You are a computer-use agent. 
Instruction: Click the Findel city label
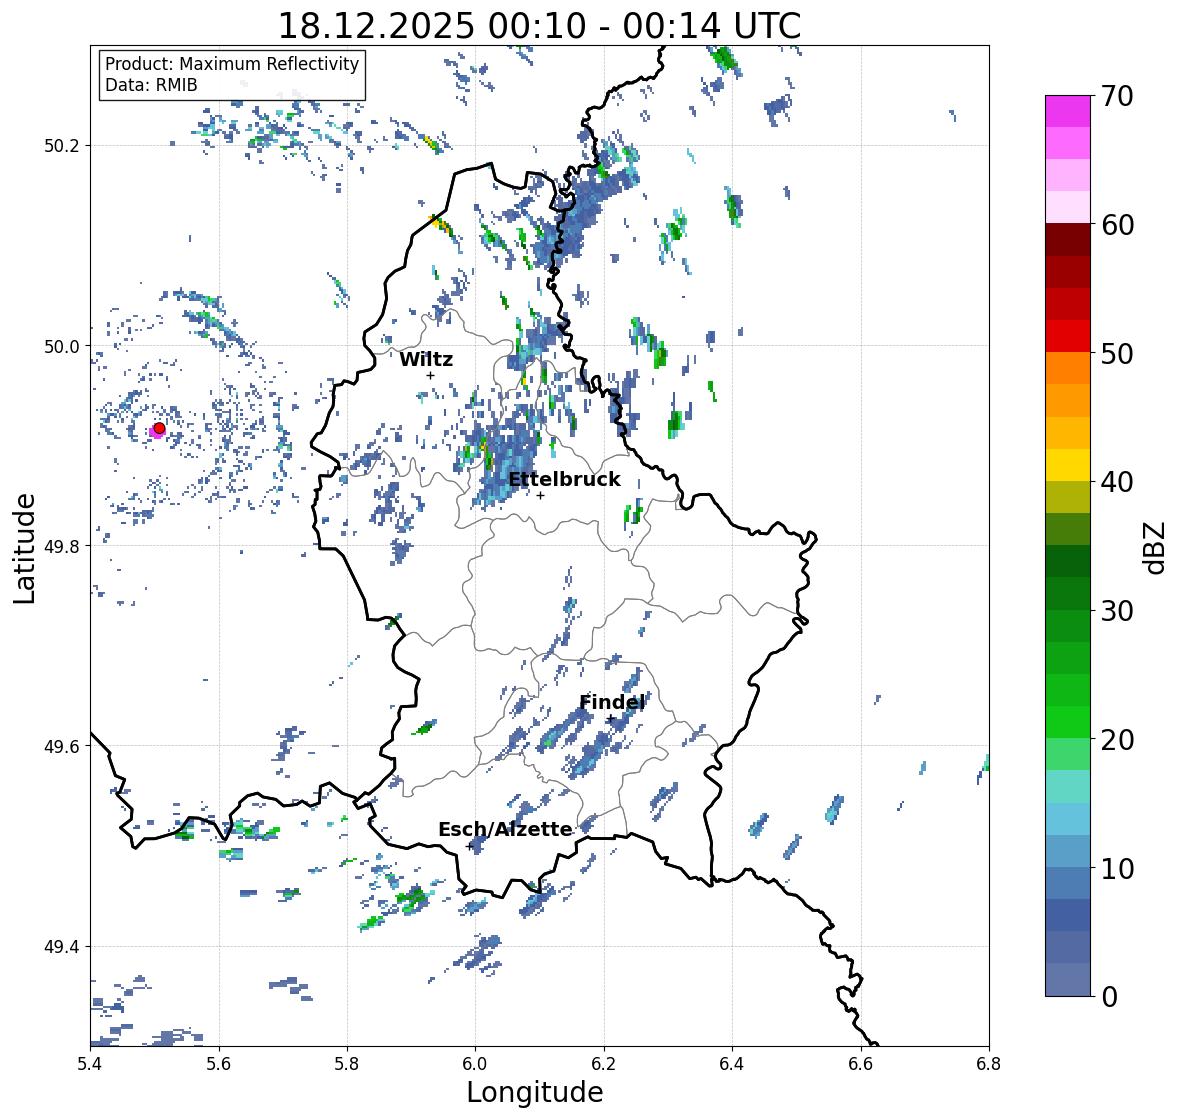[x=612, y=702]
